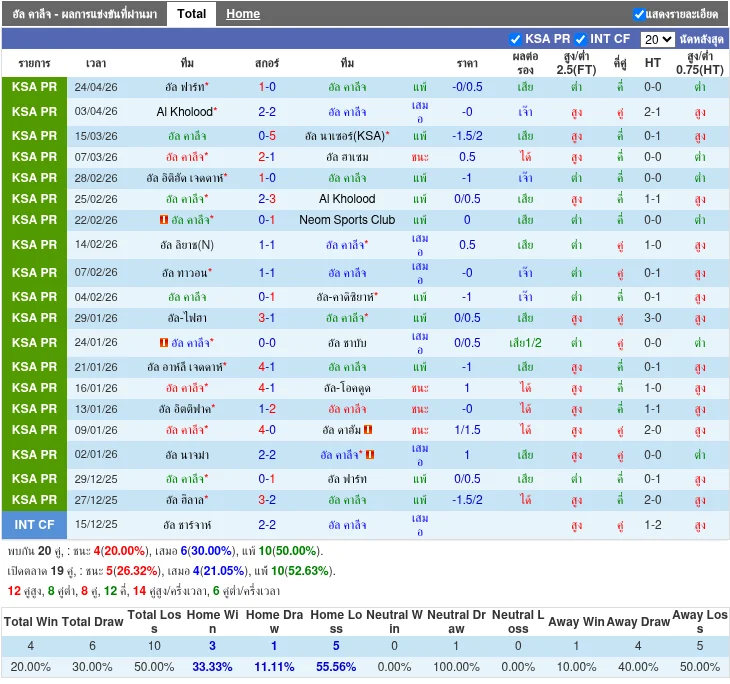Screen dimensions: 730x684
Task: Open the Neom Sports Club team link
Action: pyautogui.click(x=347, y=220)
